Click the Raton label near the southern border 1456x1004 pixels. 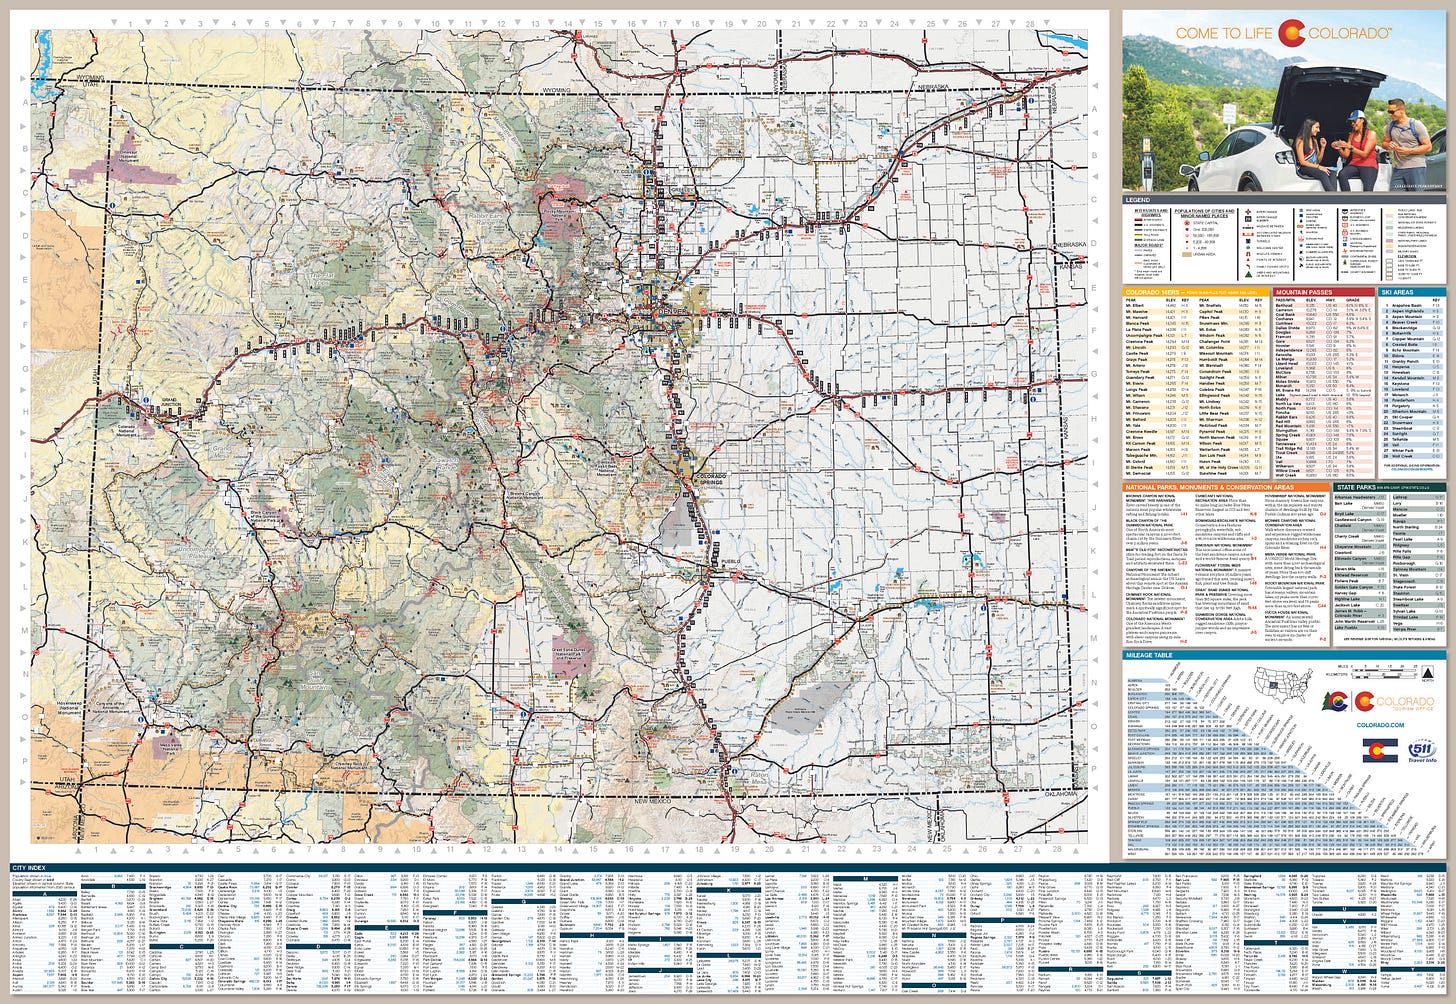[x=760, y=774]
